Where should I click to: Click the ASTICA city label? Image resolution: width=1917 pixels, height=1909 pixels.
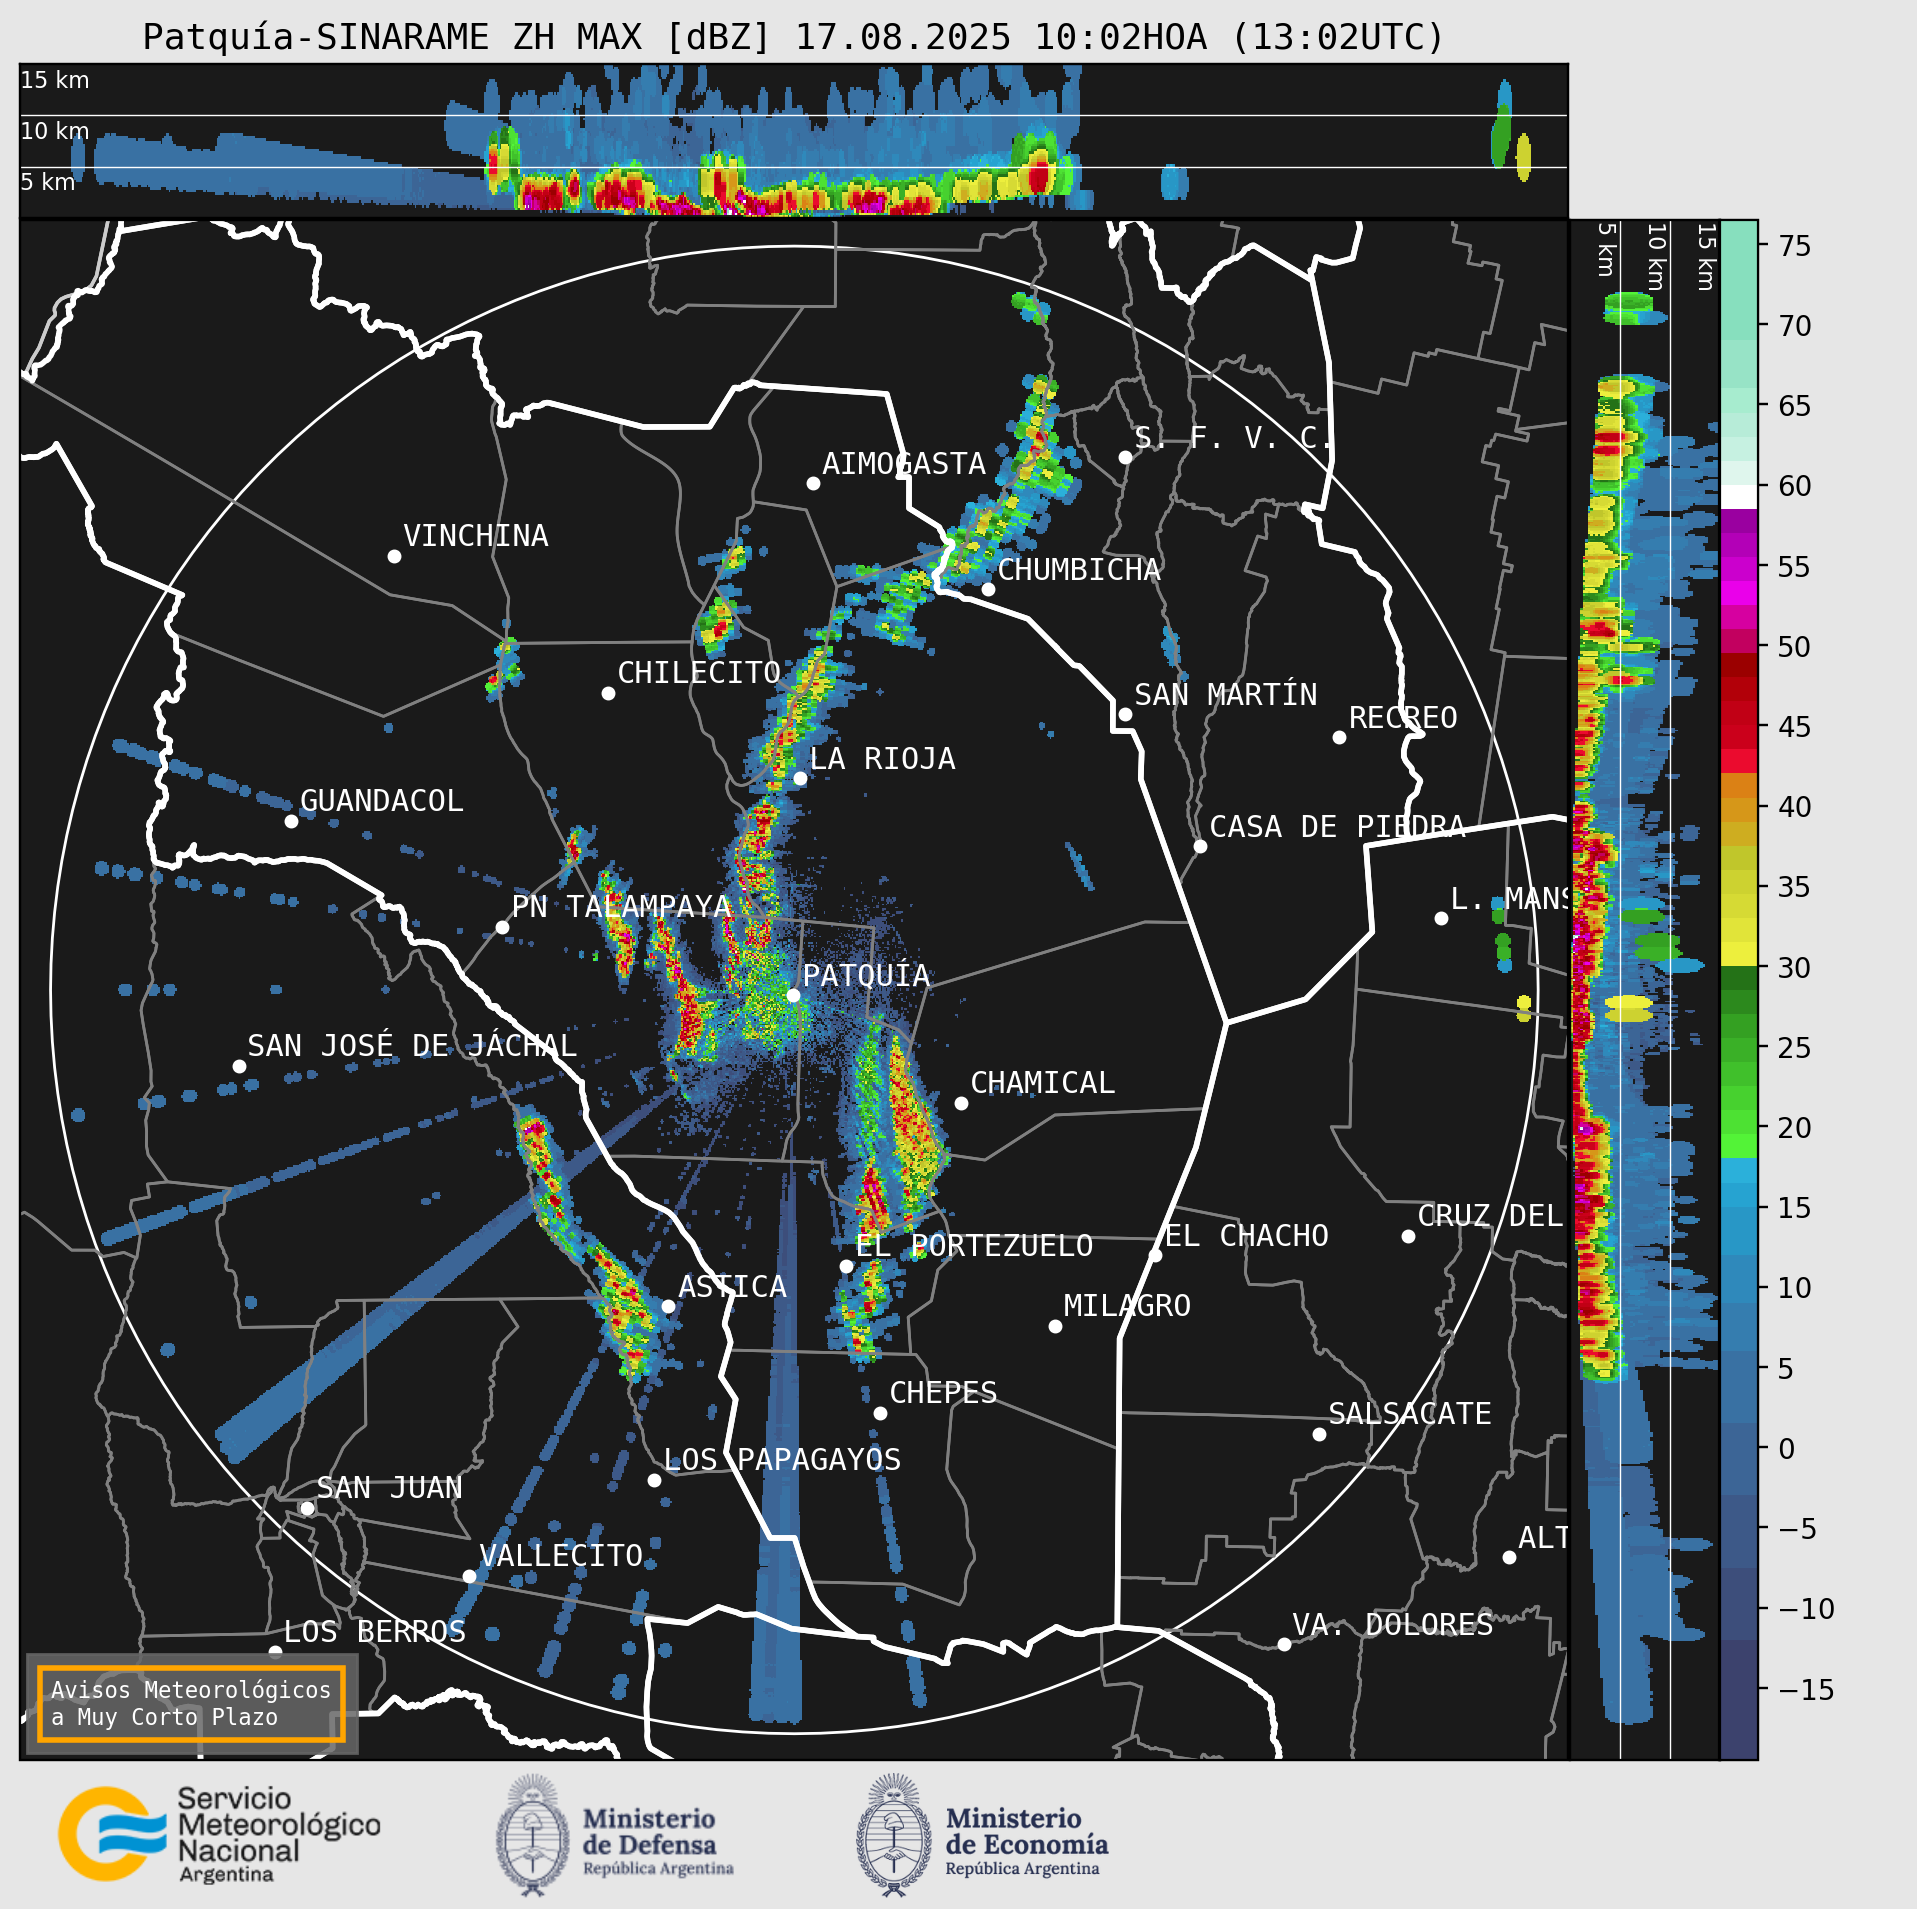pos(732,1287)
